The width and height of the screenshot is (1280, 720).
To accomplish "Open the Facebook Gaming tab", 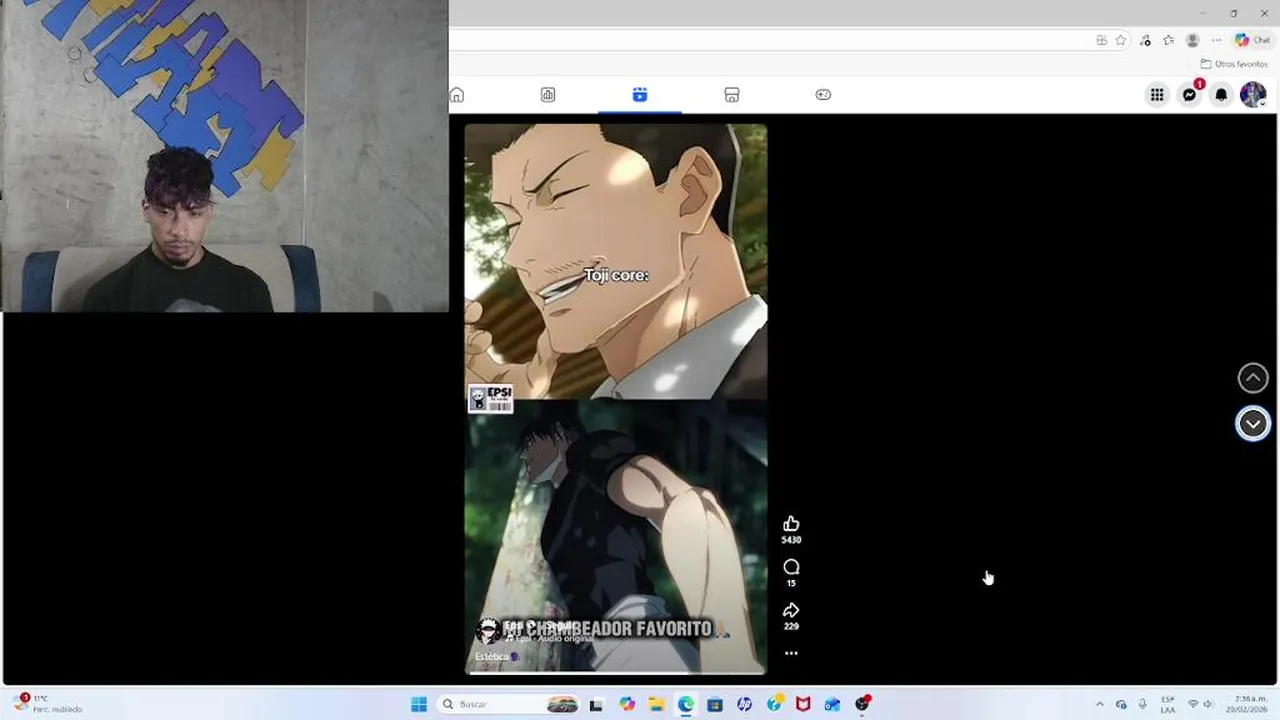I will click(x=823, y=95).
